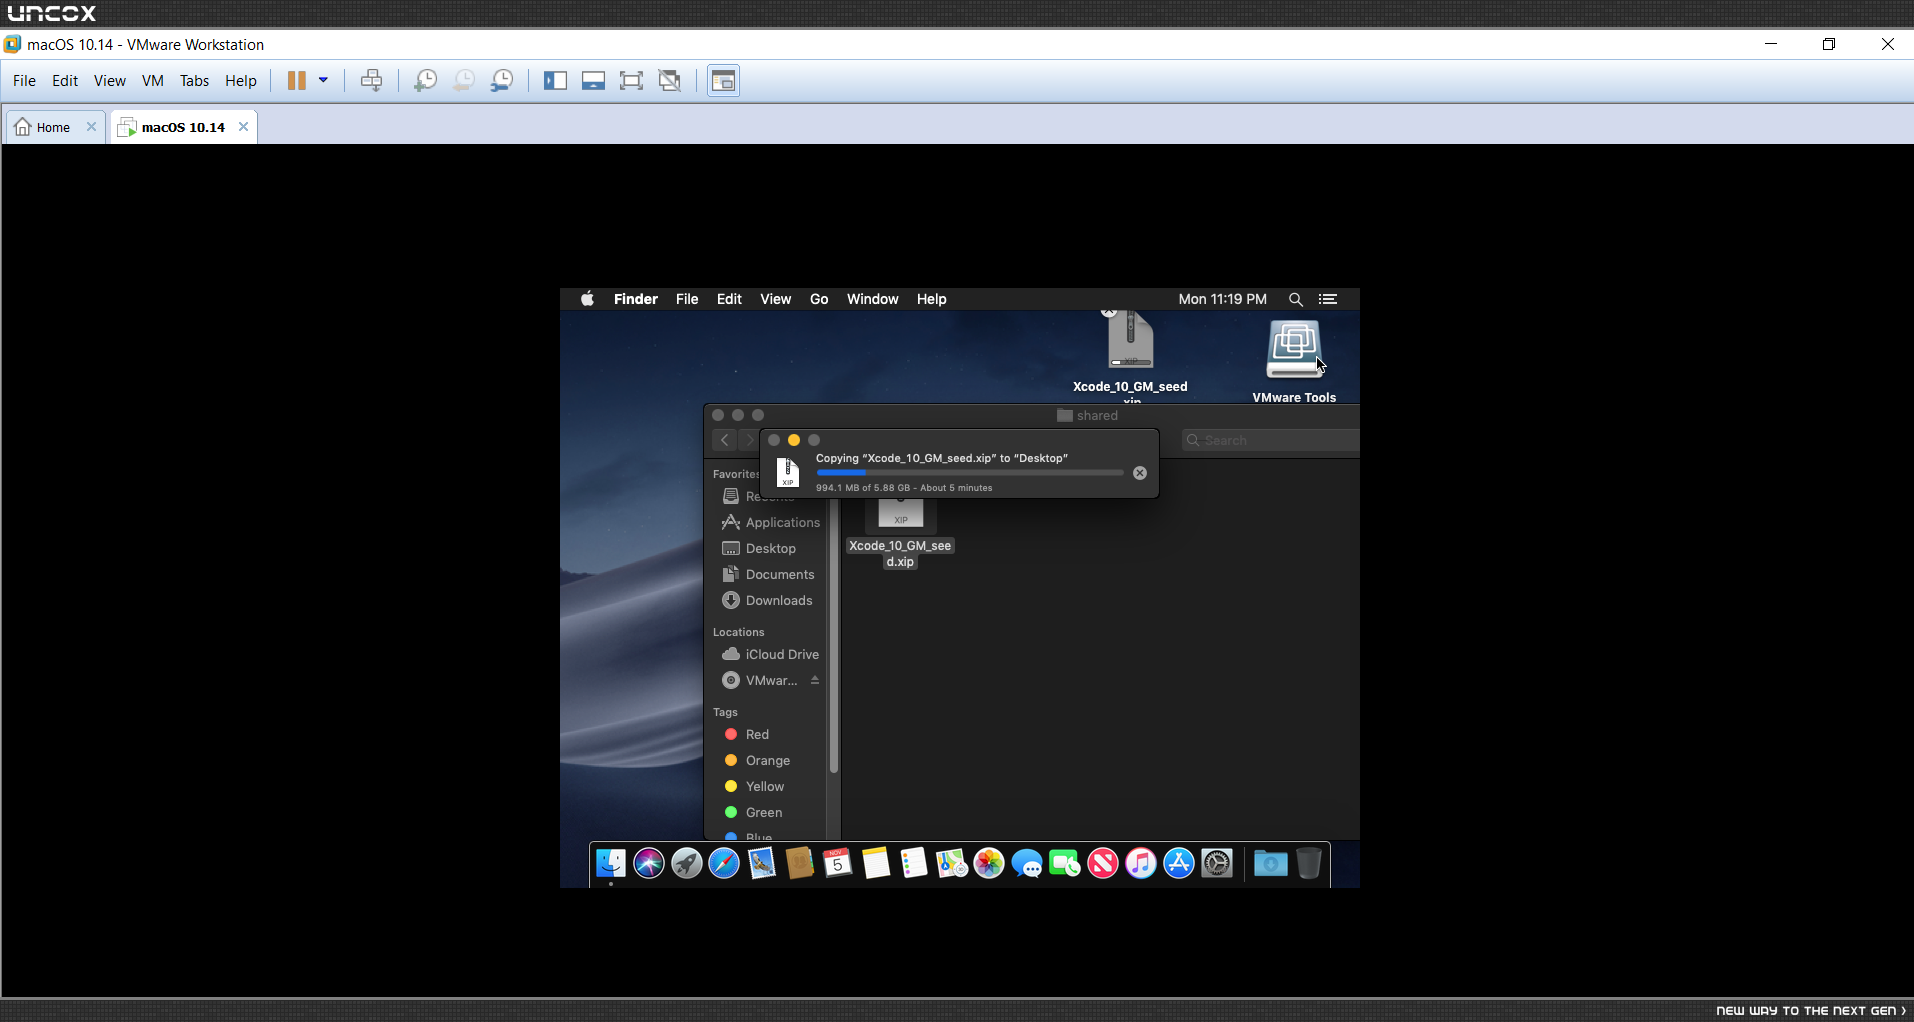
Task: Pause the virtual machine from the toolbar
Action: (x=296, y=81)
